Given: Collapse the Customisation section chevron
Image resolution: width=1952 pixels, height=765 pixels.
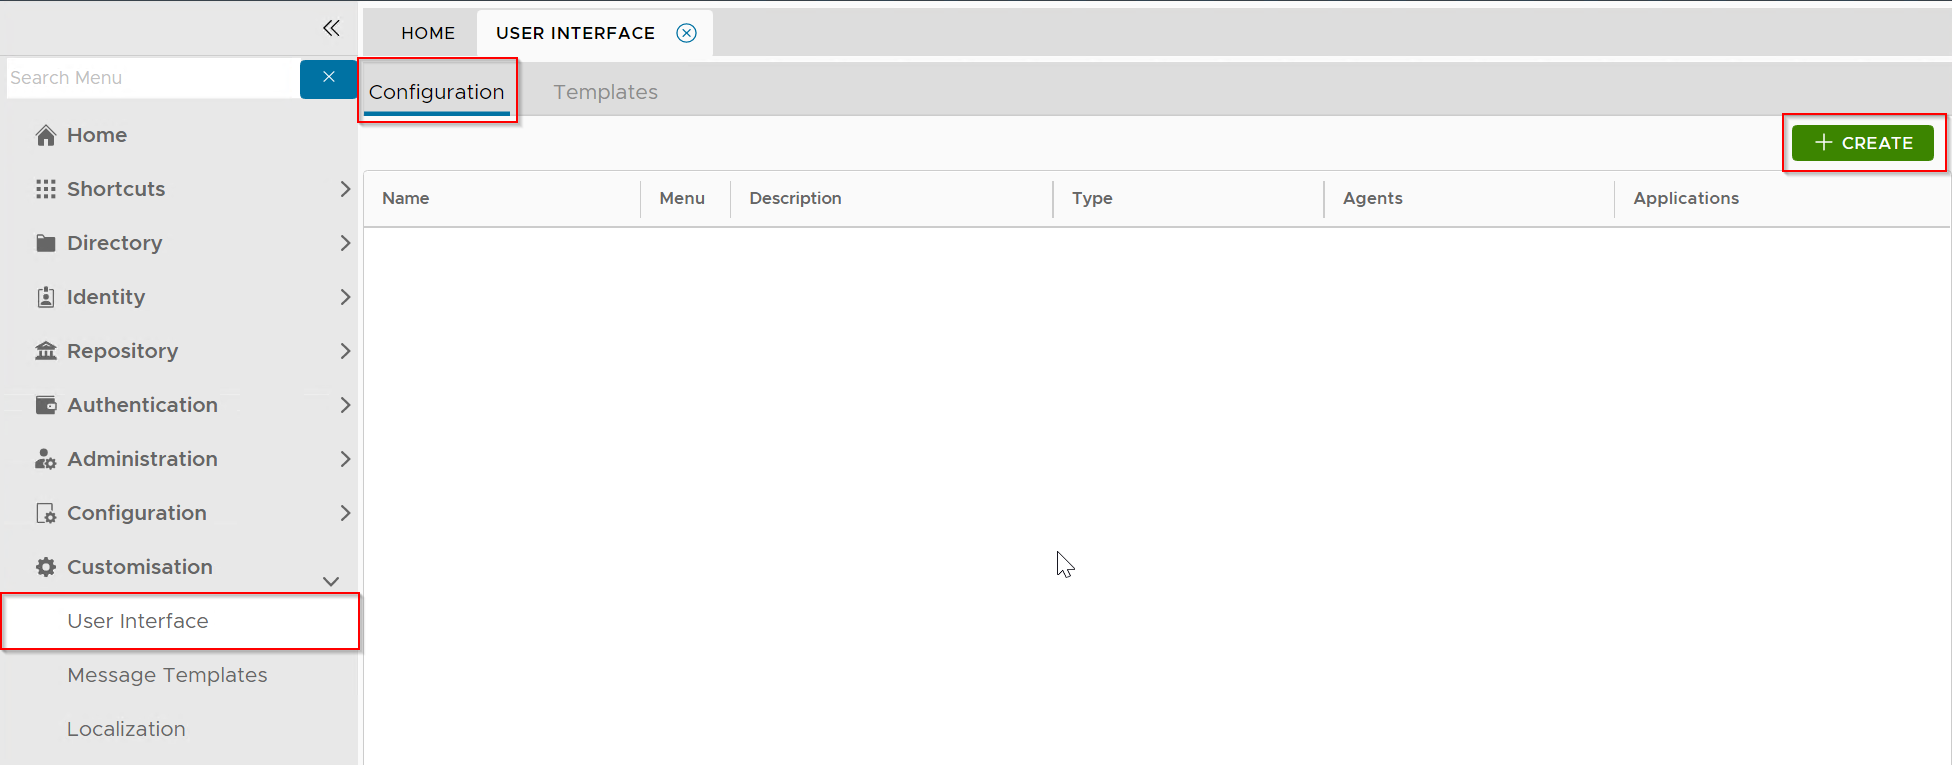Looking at the screenshot, I should point(331,581).
